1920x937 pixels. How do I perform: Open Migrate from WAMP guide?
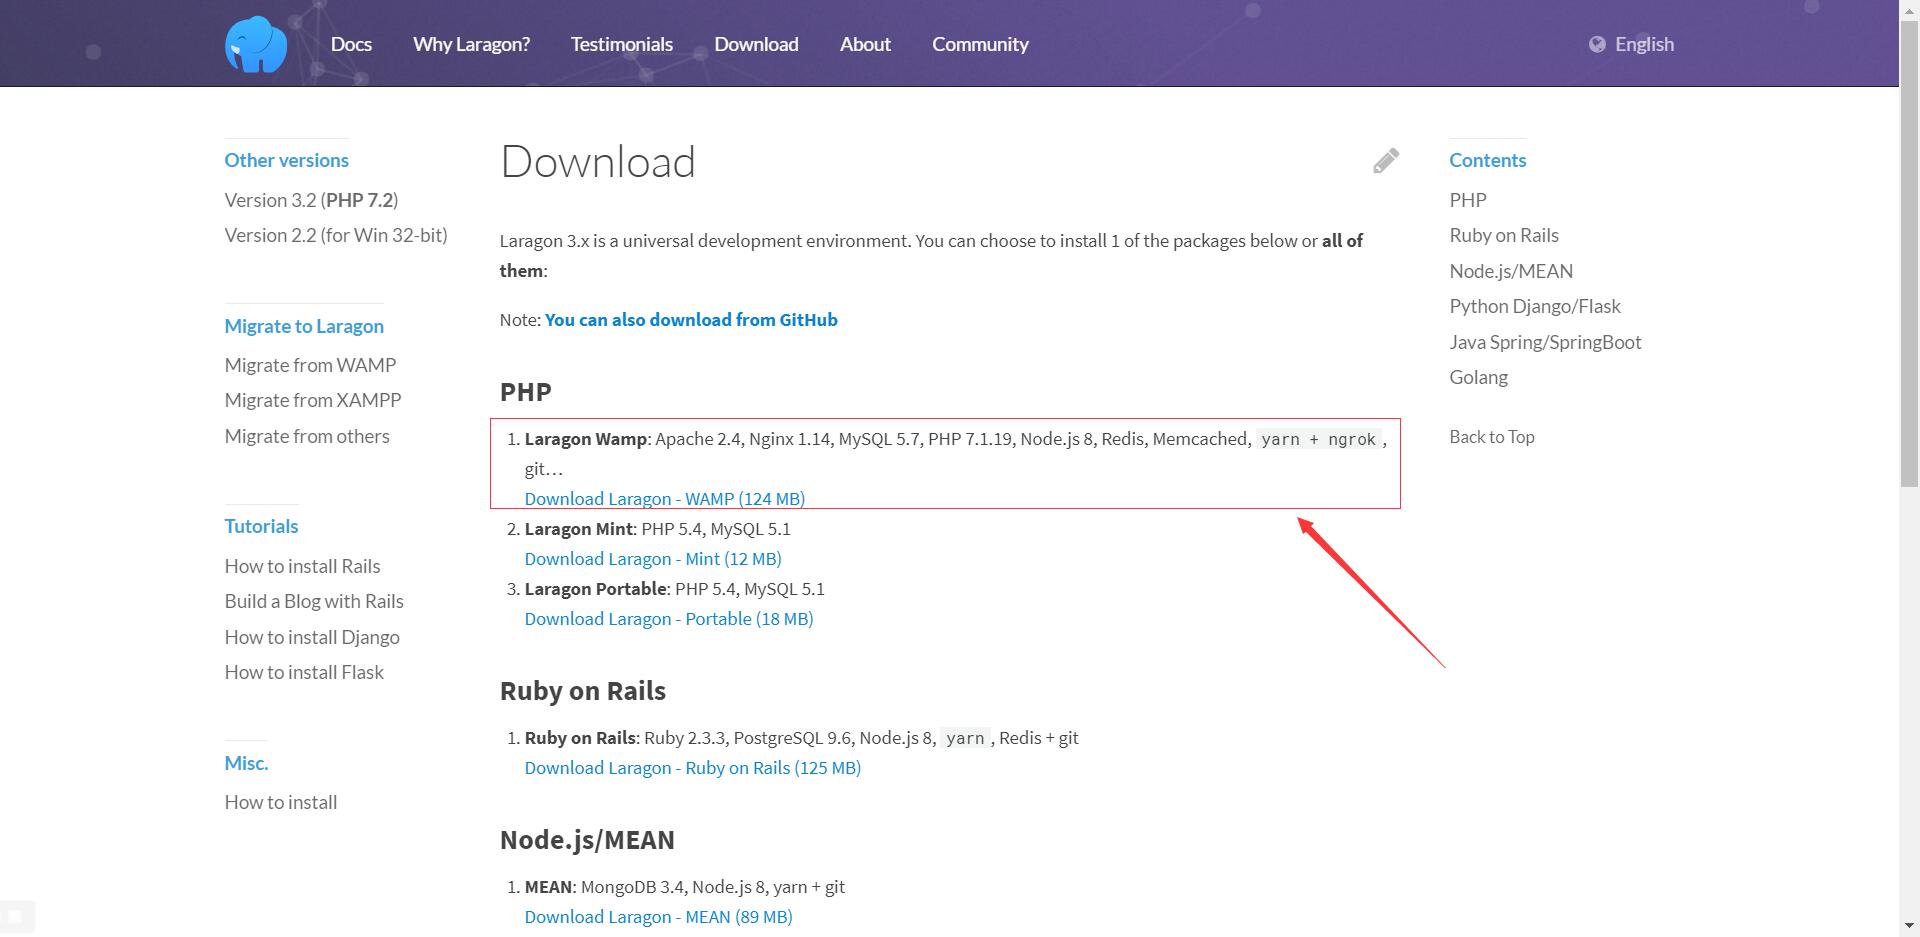pyautogui.click(x=310, y=365)
